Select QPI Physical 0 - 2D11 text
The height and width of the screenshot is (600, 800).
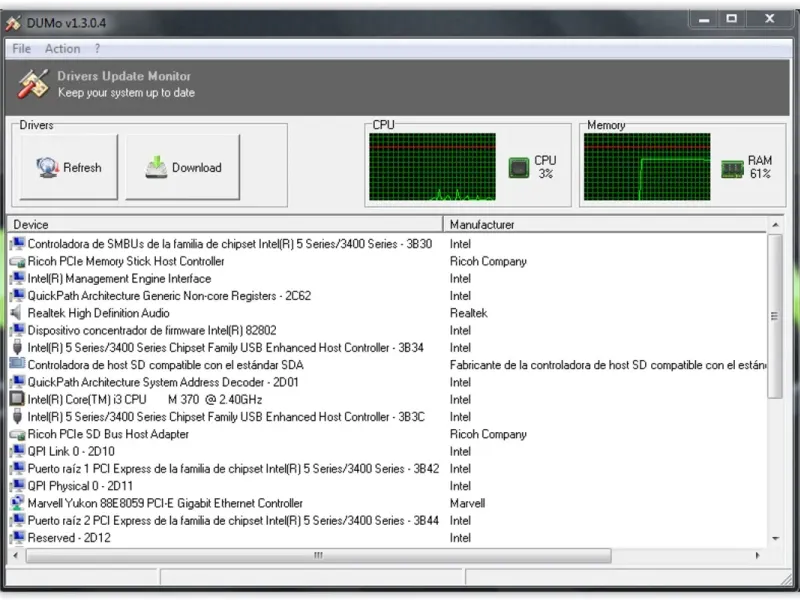click(80, 486)
